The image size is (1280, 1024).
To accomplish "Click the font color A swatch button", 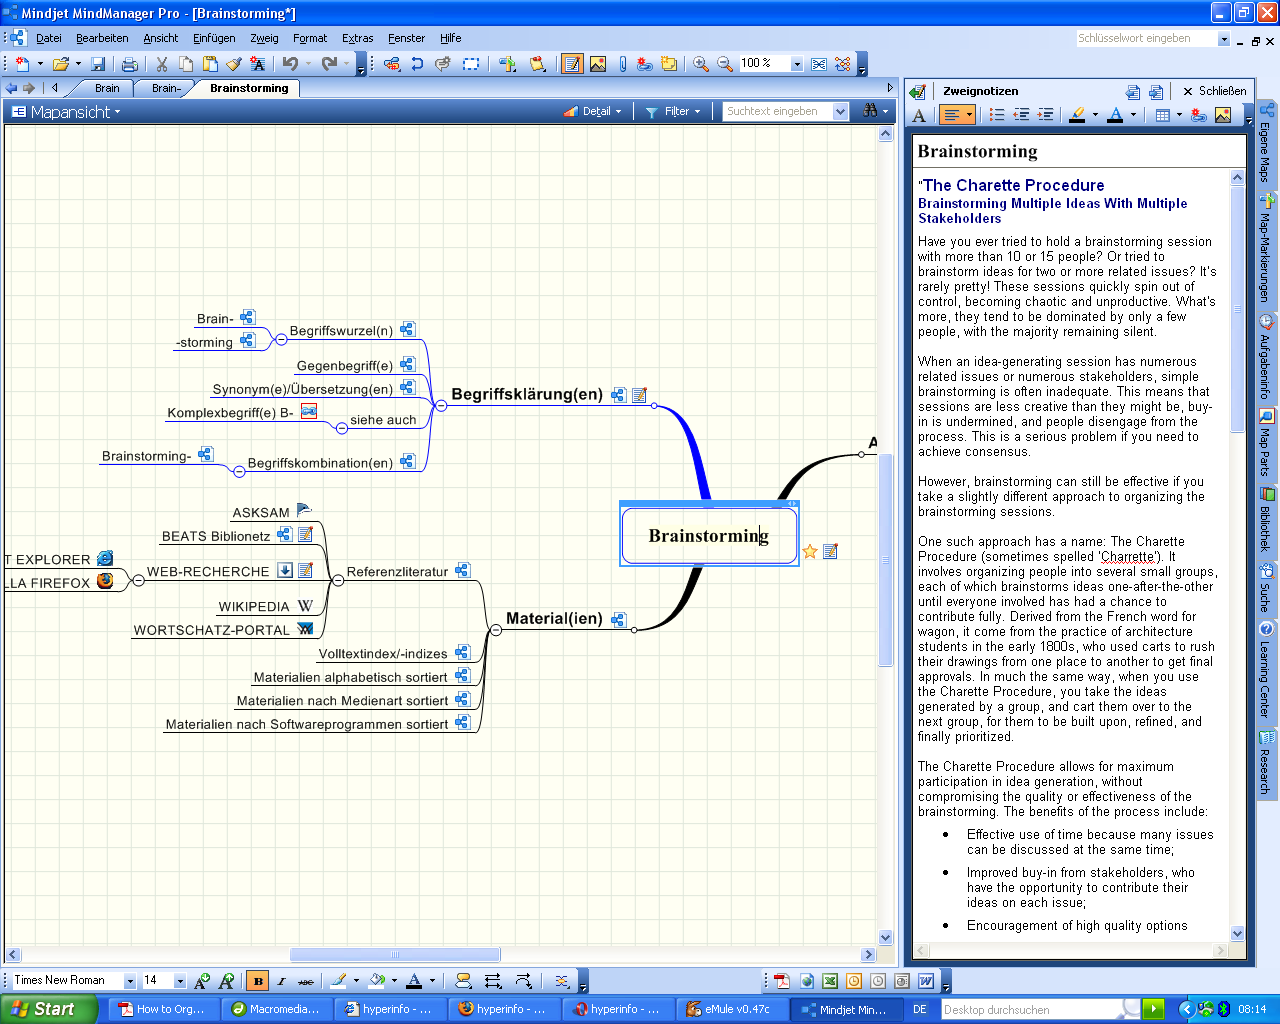I will tap(413, 981).
